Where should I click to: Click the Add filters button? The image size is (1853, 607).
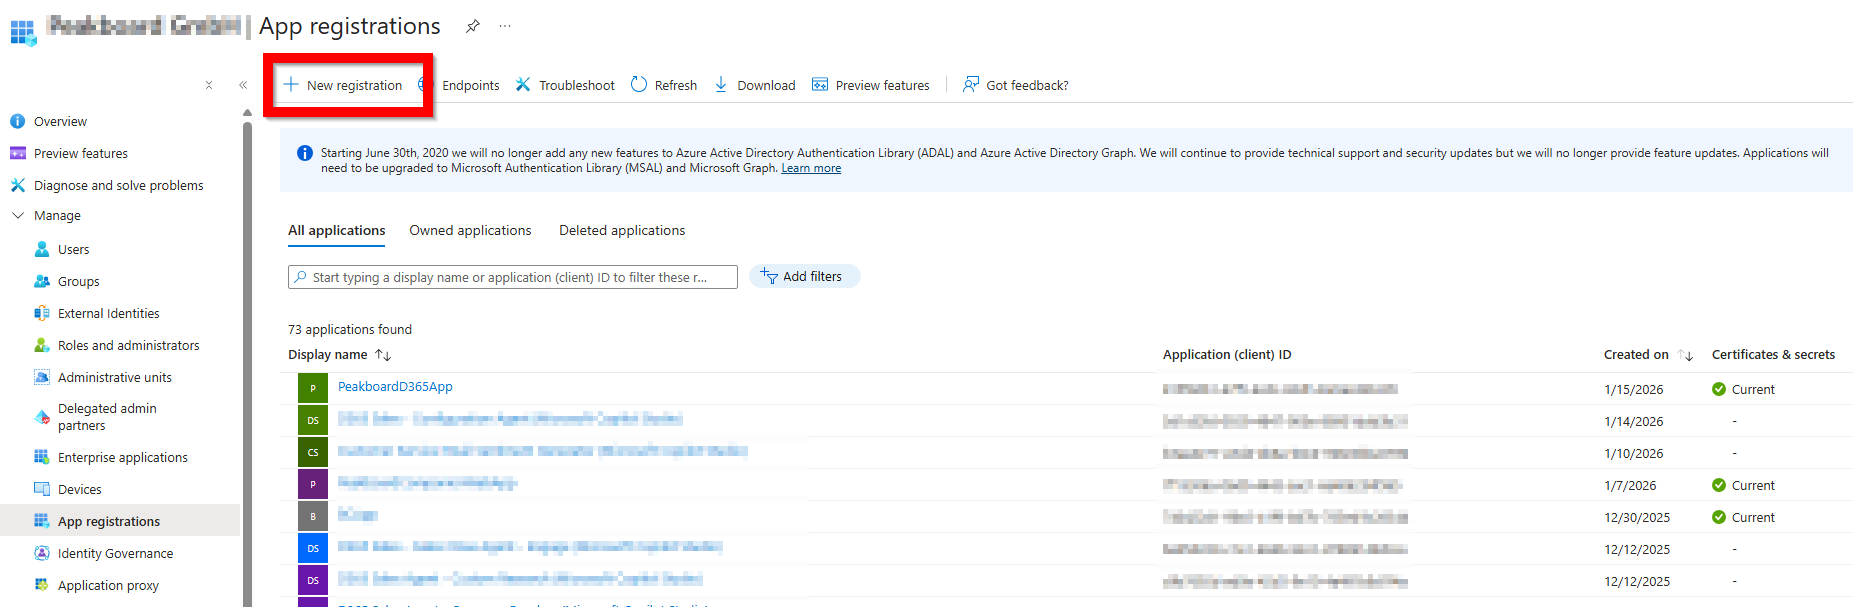coord(804,277)
